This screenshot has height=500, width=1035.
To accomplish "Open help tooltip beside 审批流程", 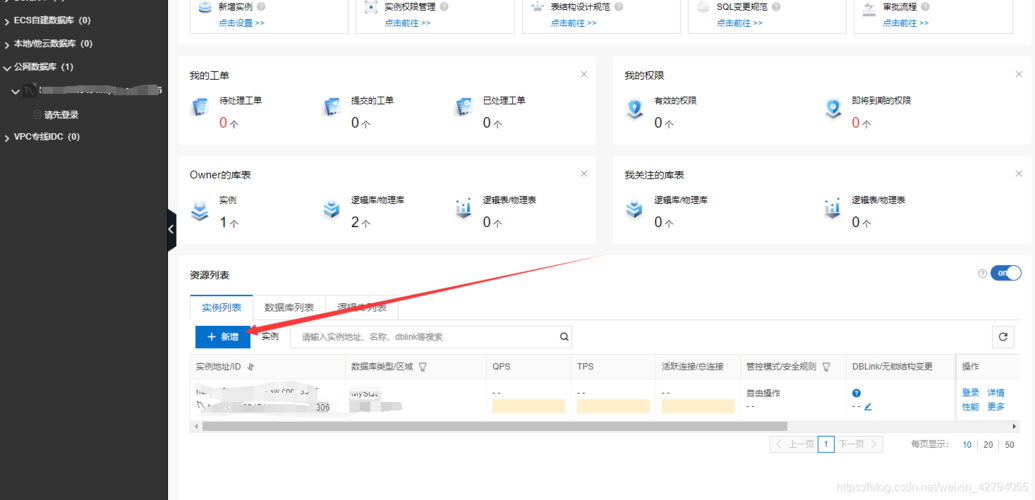I will pyautogui.click(x=925, y=7).
